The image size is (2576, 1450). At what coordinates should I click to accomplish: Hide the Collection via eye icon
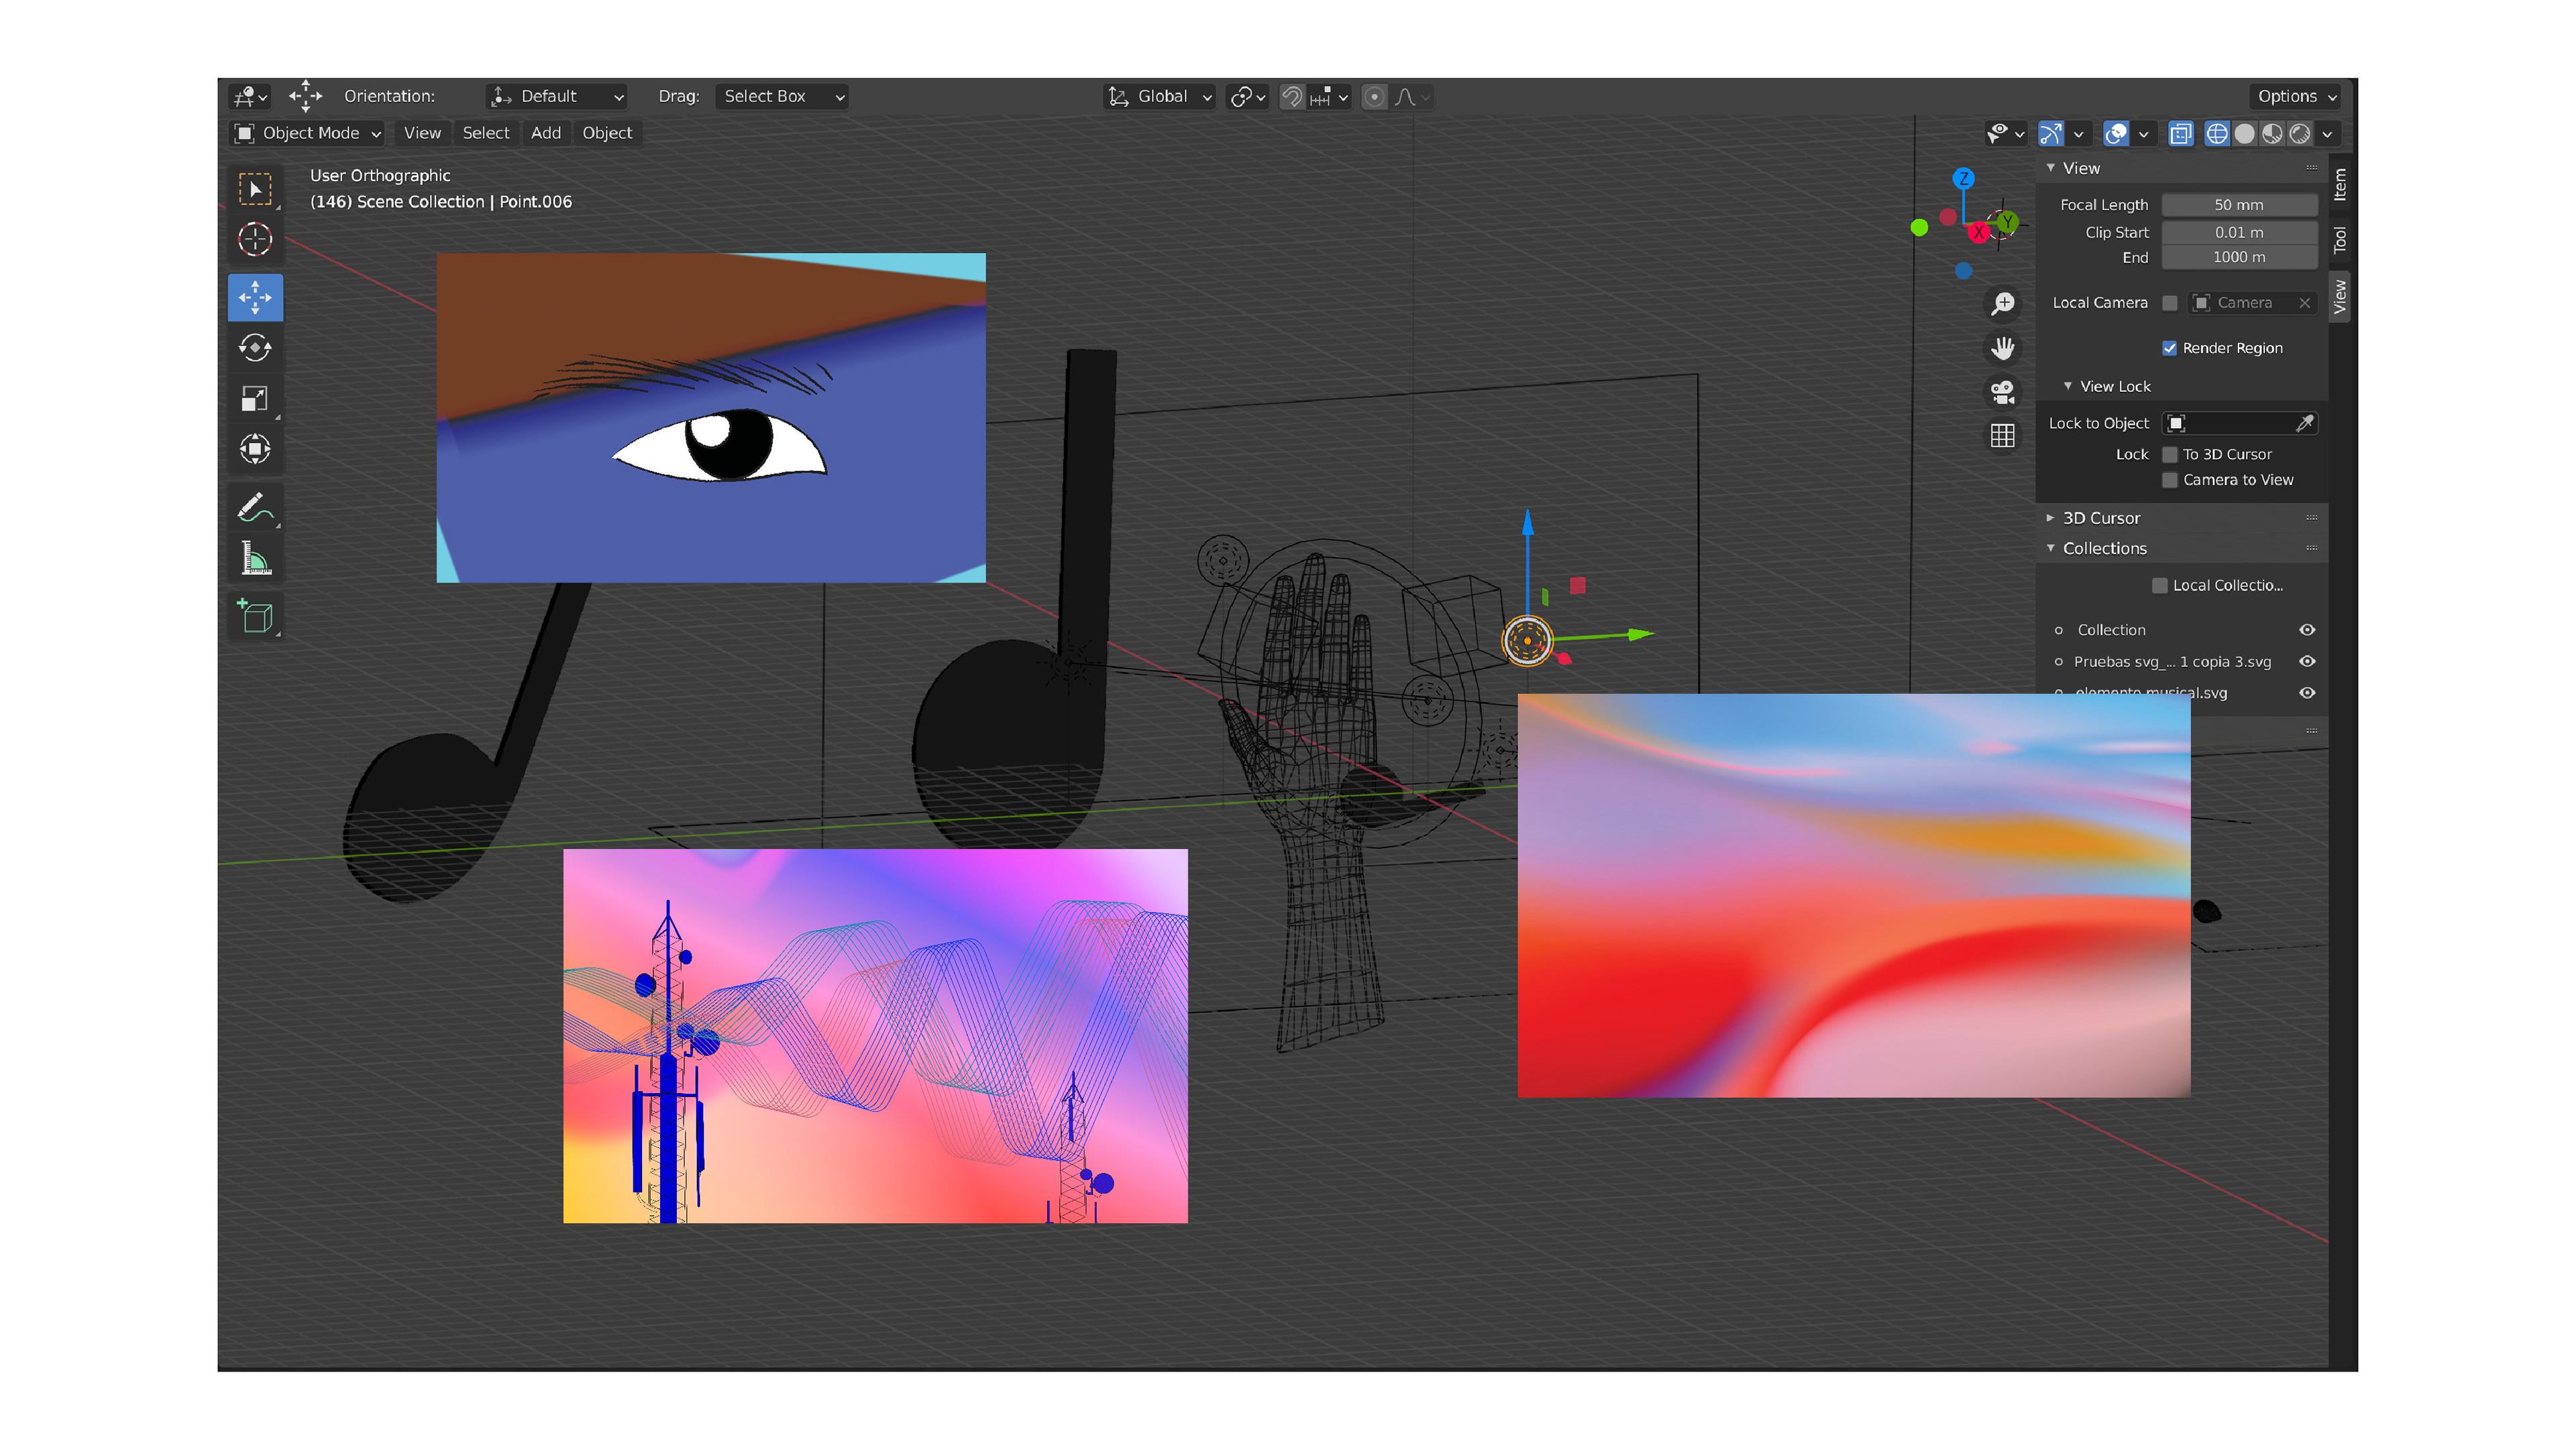click(x=2306, y=630)
